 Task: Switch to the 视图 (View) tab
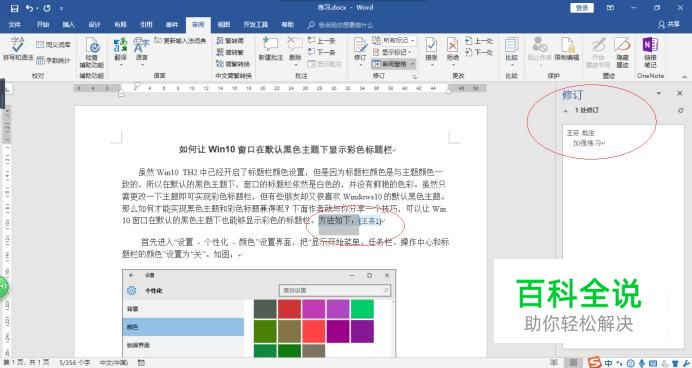click(224, 25)
